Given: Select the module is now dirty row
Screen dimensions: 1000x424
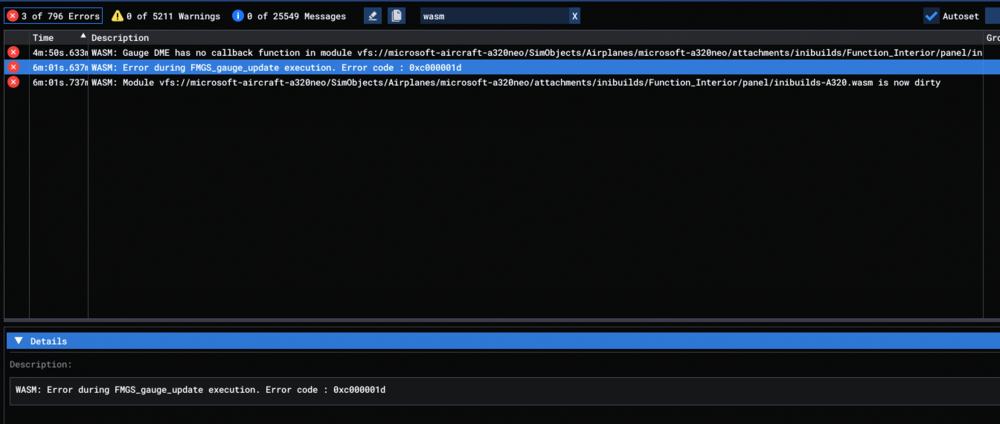Looking at the screenshot, I should click(x=500, y=82).
